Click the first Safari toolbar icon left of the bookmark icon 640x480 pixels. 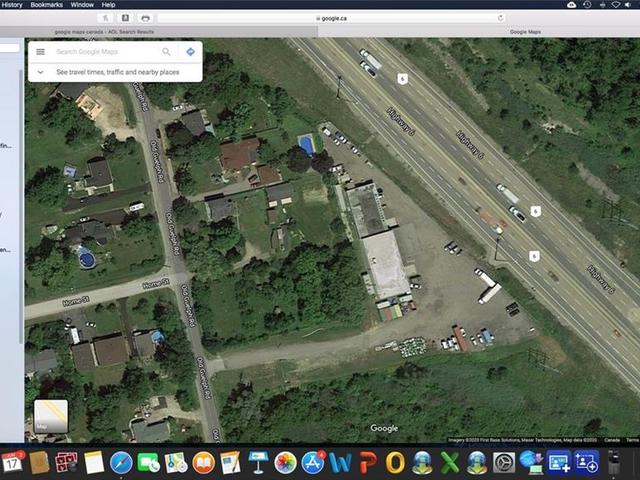pyautogui.click(x=105, y=18)
